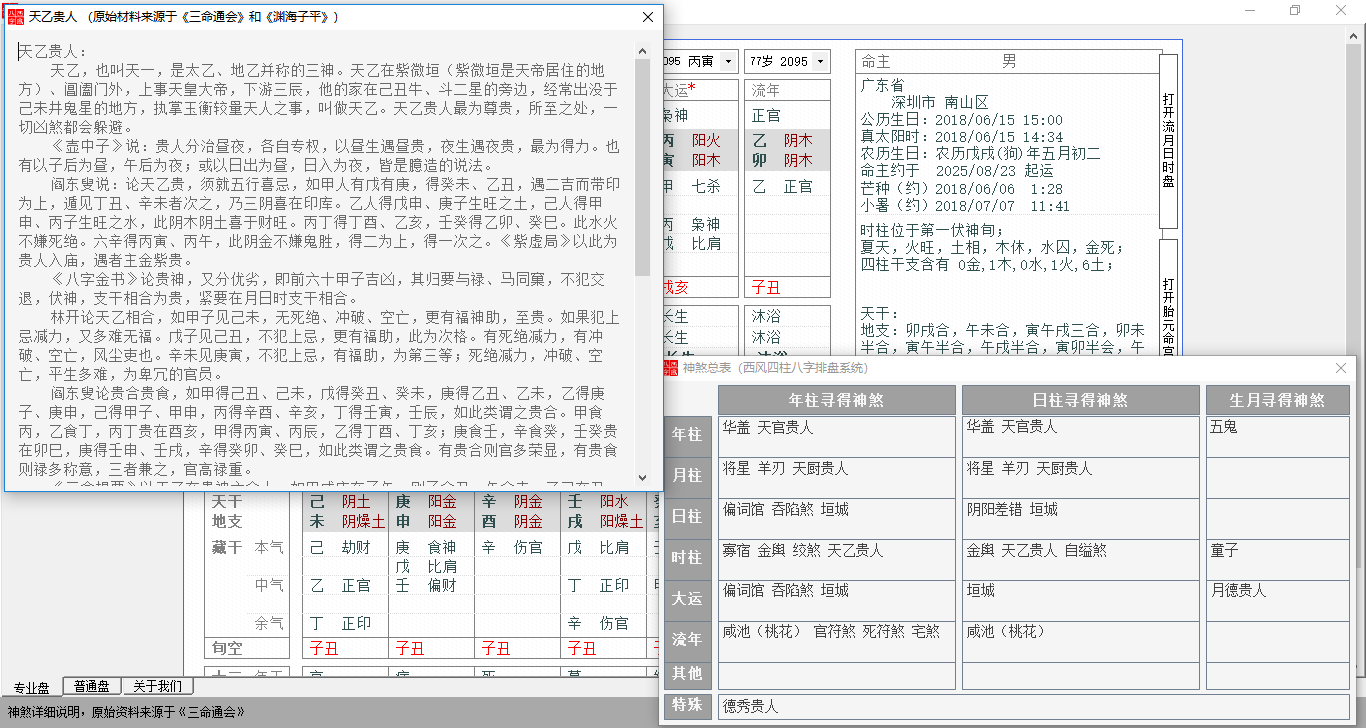Viewport: 1366px width, 728px height.
Task: Expand the 77岁 2095 流年 dropdown
Action: (819, 61)
